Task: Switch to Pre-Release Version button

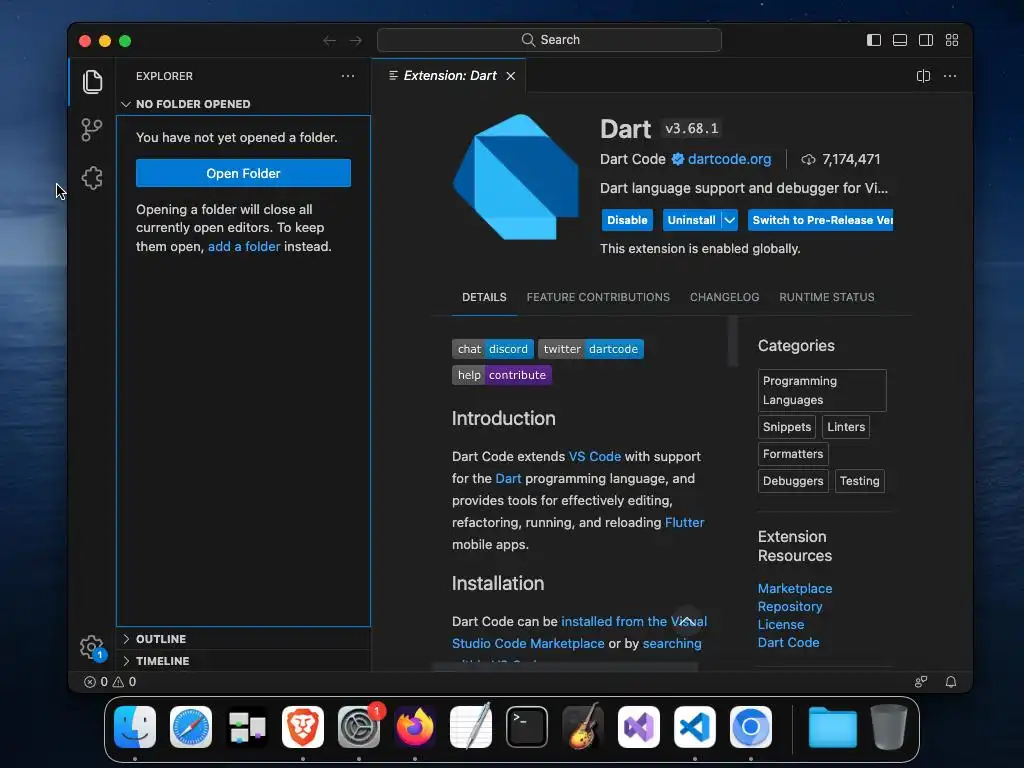Action: (821, 220)
